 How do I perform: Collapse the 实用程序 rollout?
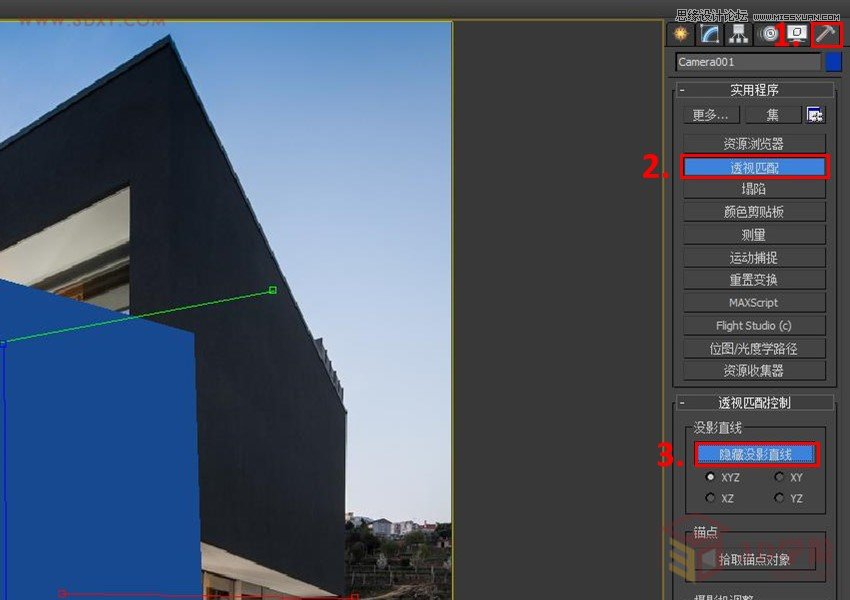click(684, 89)
